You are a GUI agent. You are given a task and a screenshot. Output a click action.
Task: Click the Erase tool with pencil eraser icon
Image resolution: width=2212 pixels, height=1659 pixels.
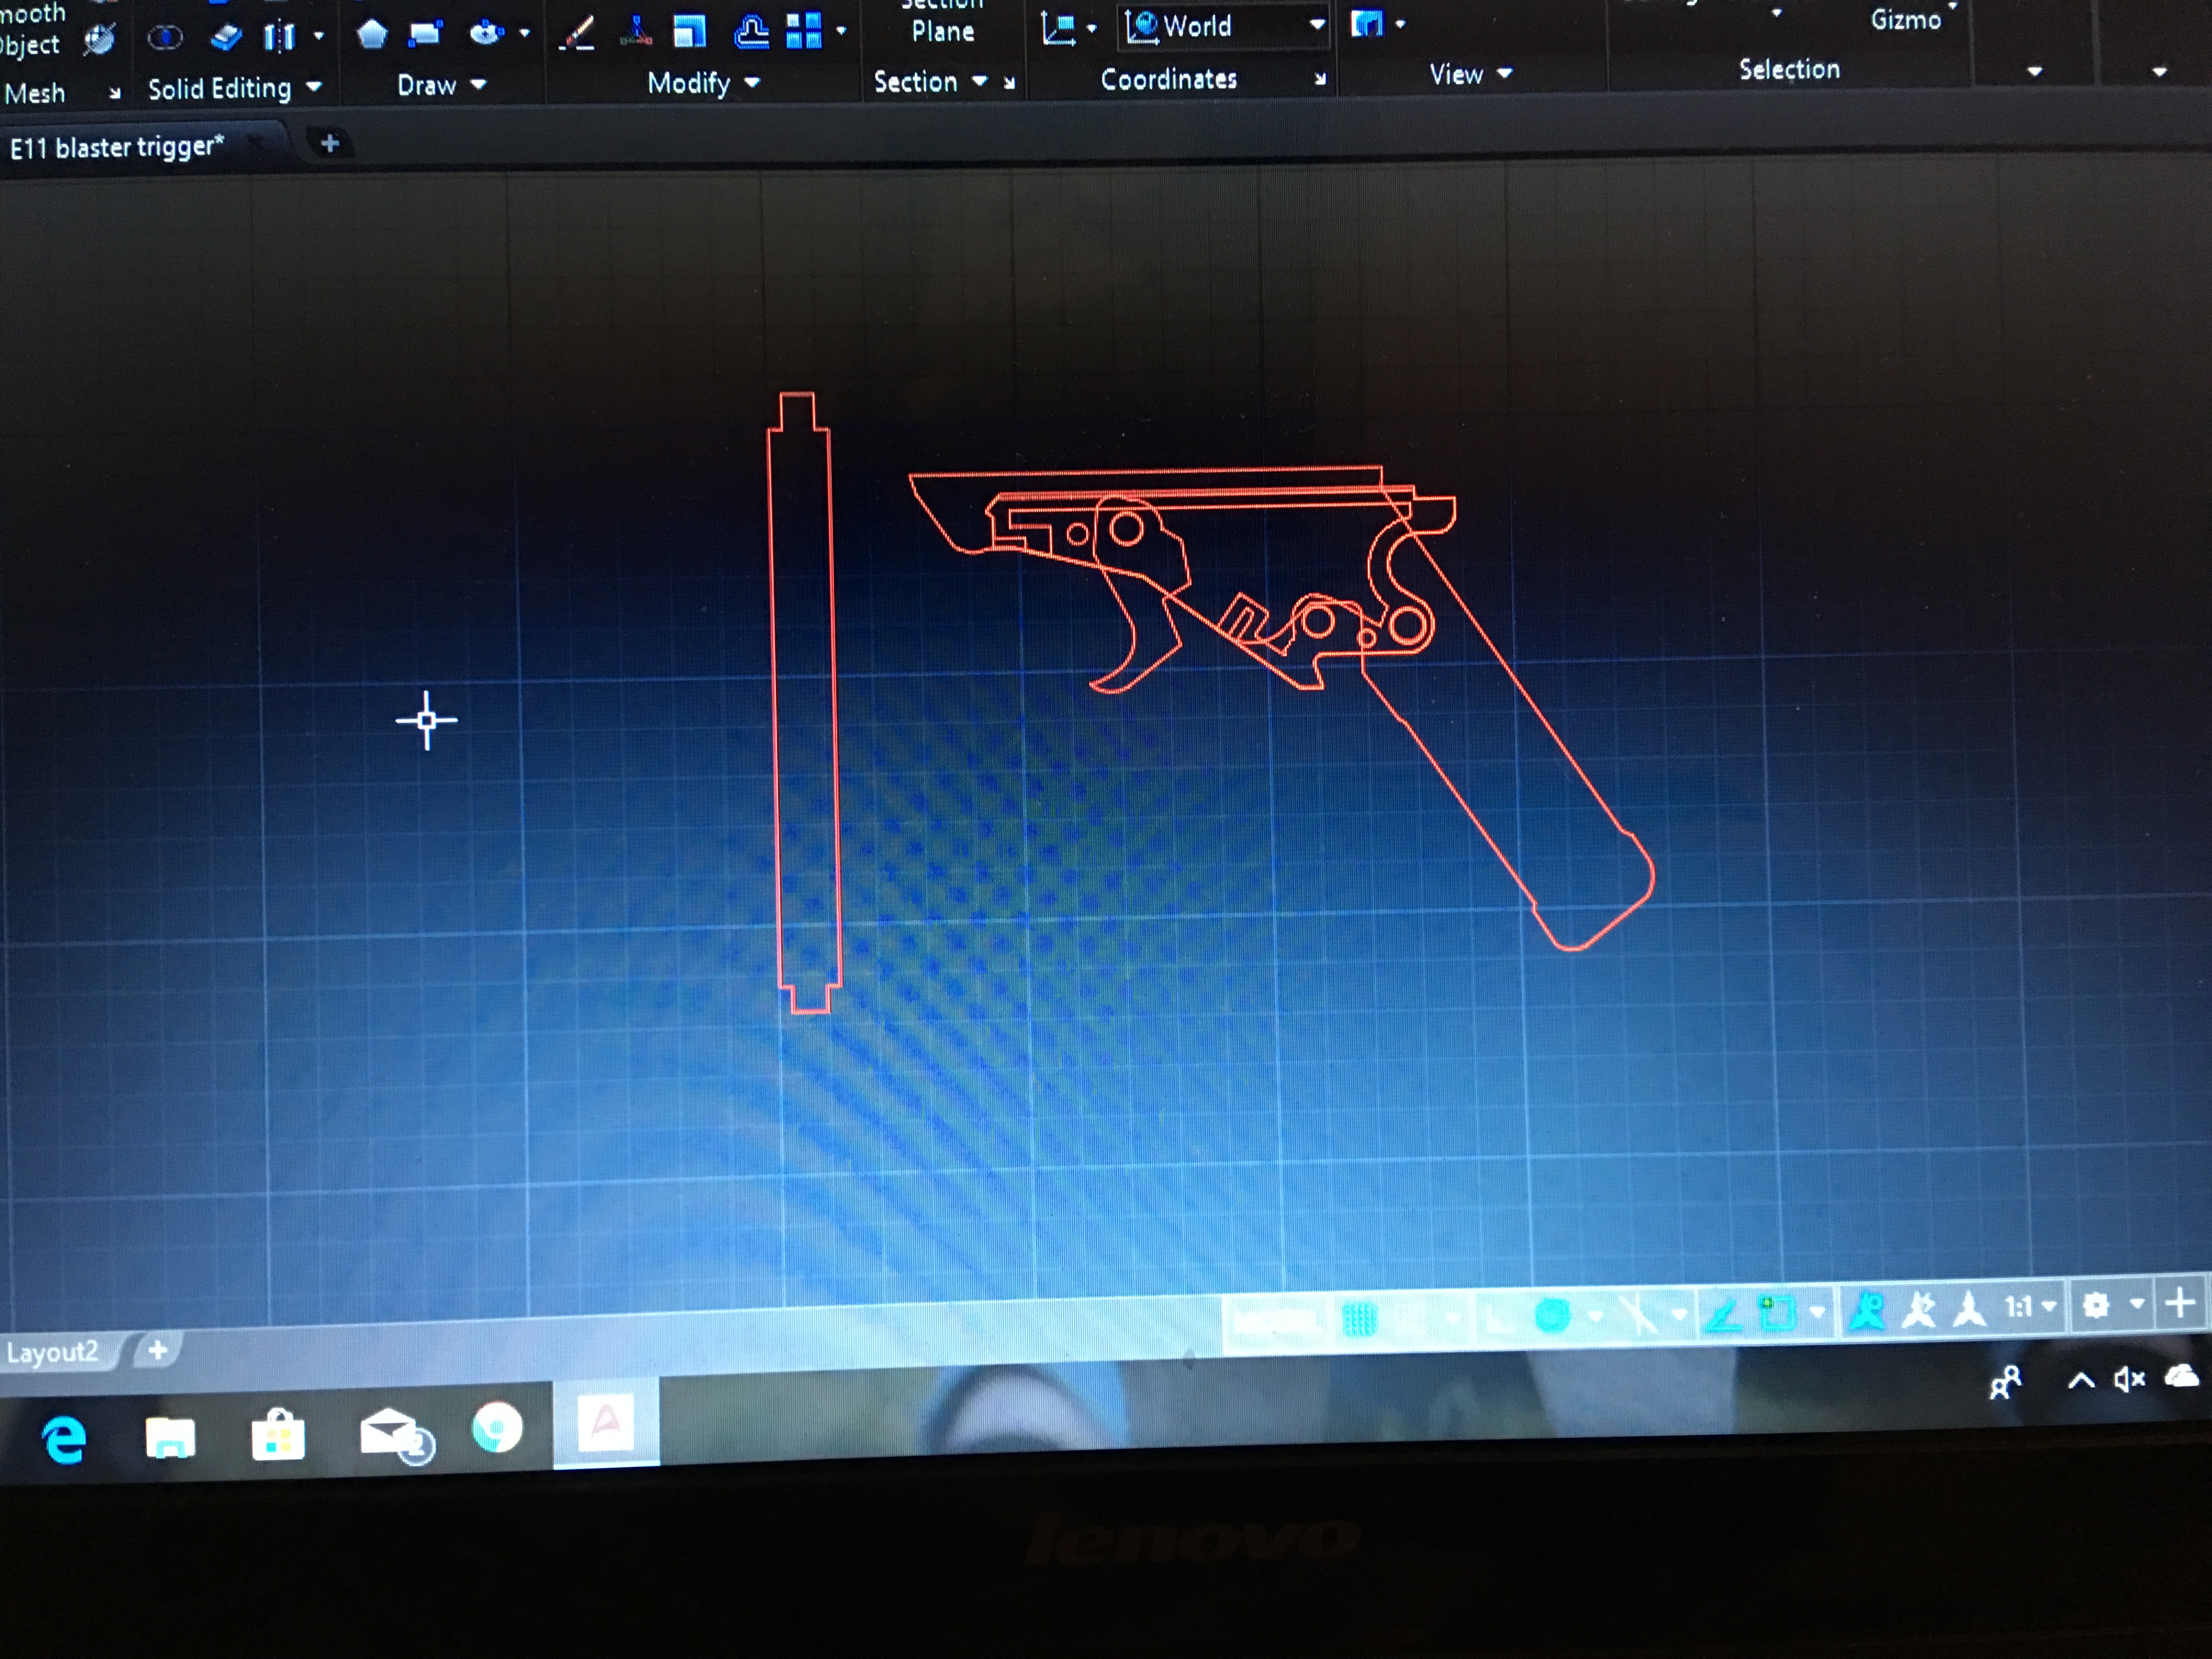point(578,33)
